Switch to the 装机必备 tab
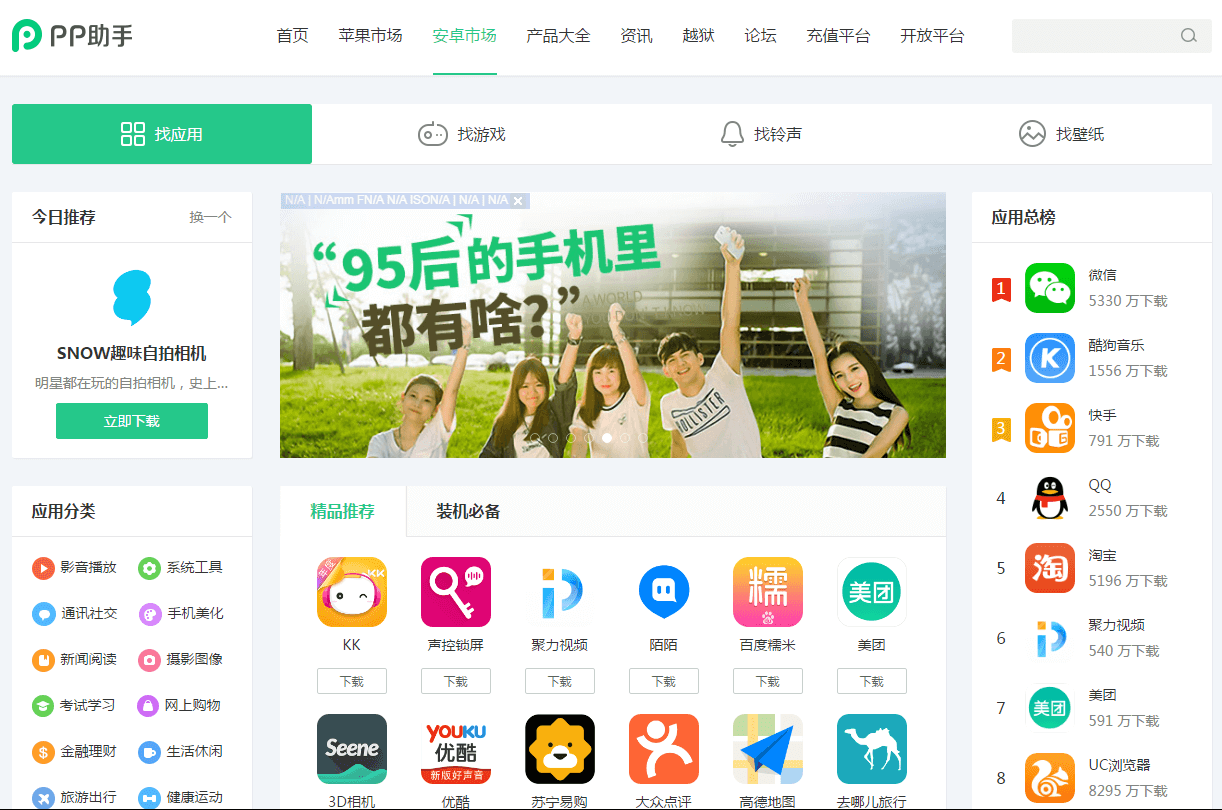 [469, 512]
